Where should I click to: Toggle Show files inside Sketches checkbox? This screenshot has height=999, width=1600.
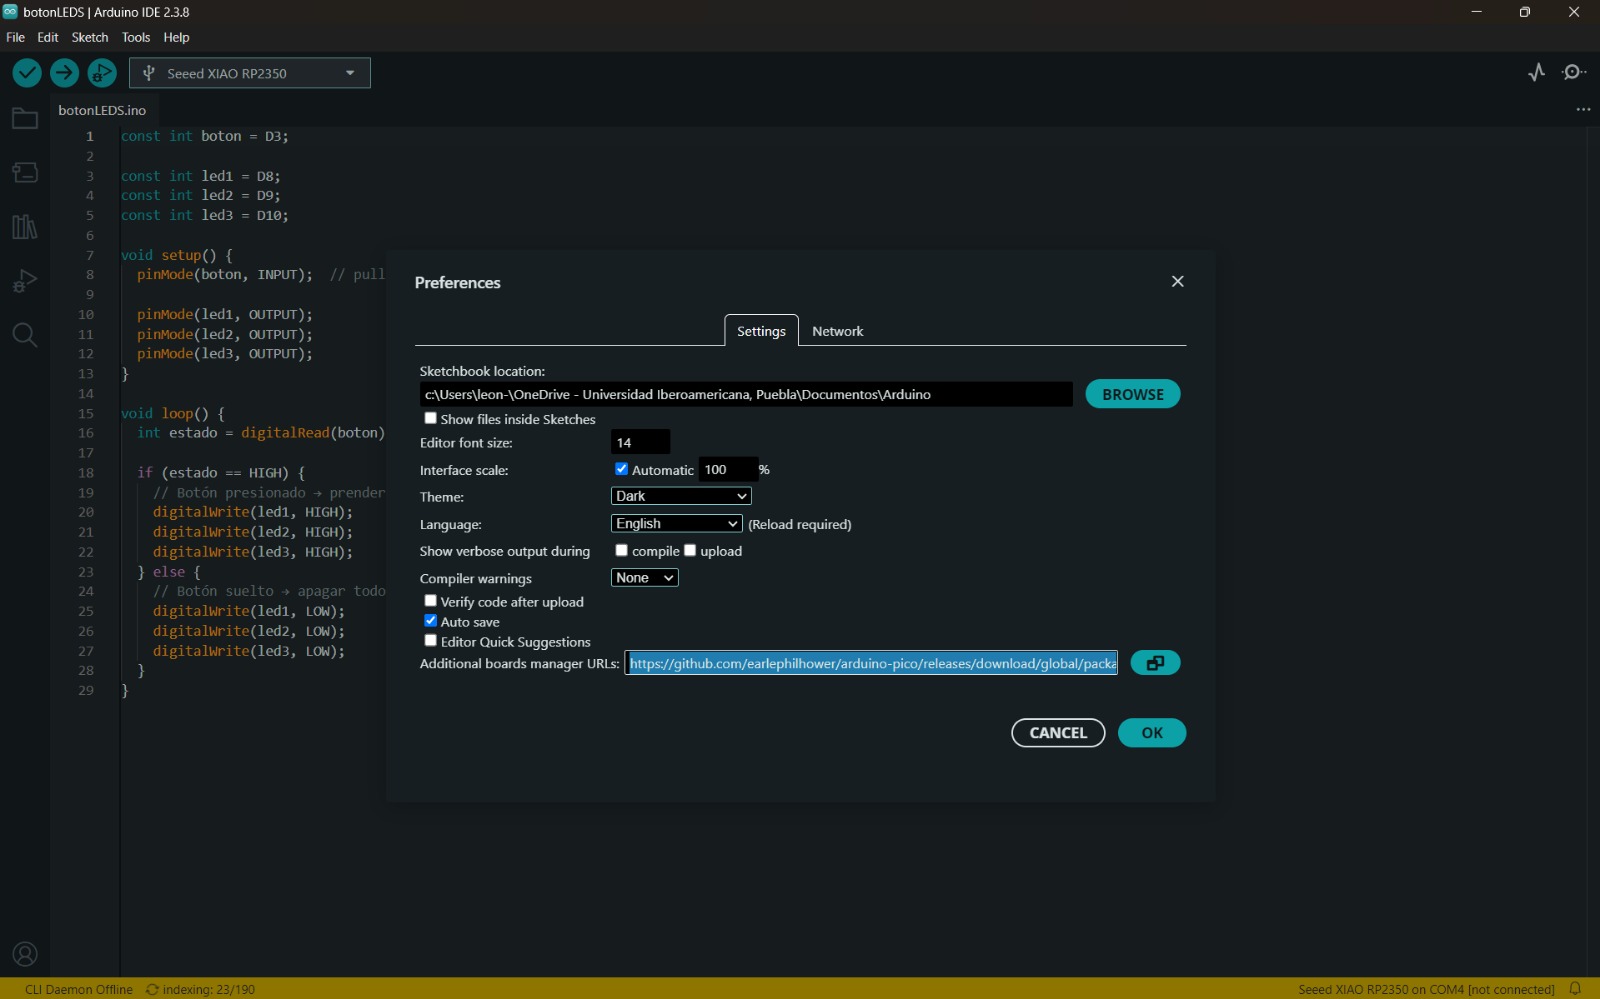point(431,418)
